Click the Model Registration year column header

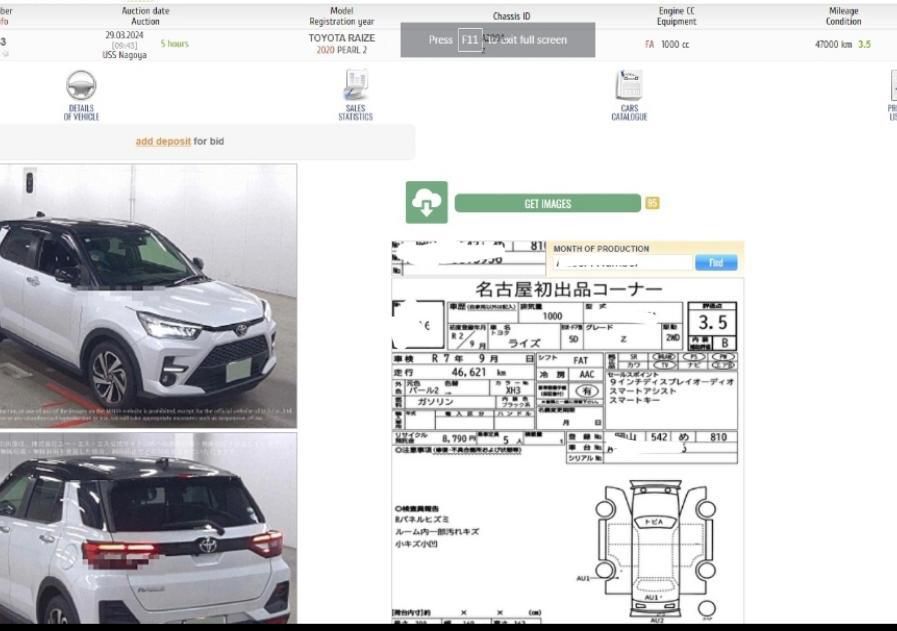tap(342, 16)
